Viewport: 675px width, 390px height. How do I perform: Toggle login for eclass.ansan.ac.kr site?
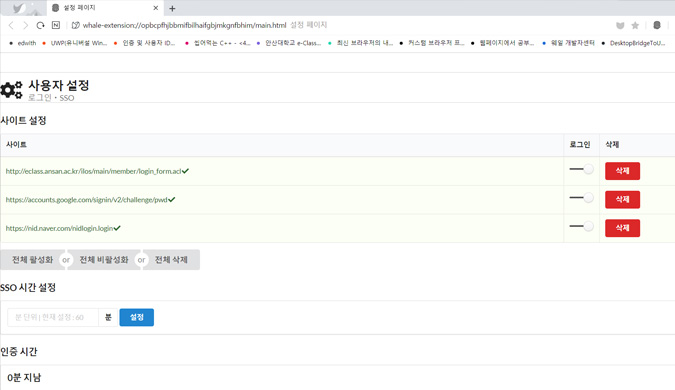point(582,169)
